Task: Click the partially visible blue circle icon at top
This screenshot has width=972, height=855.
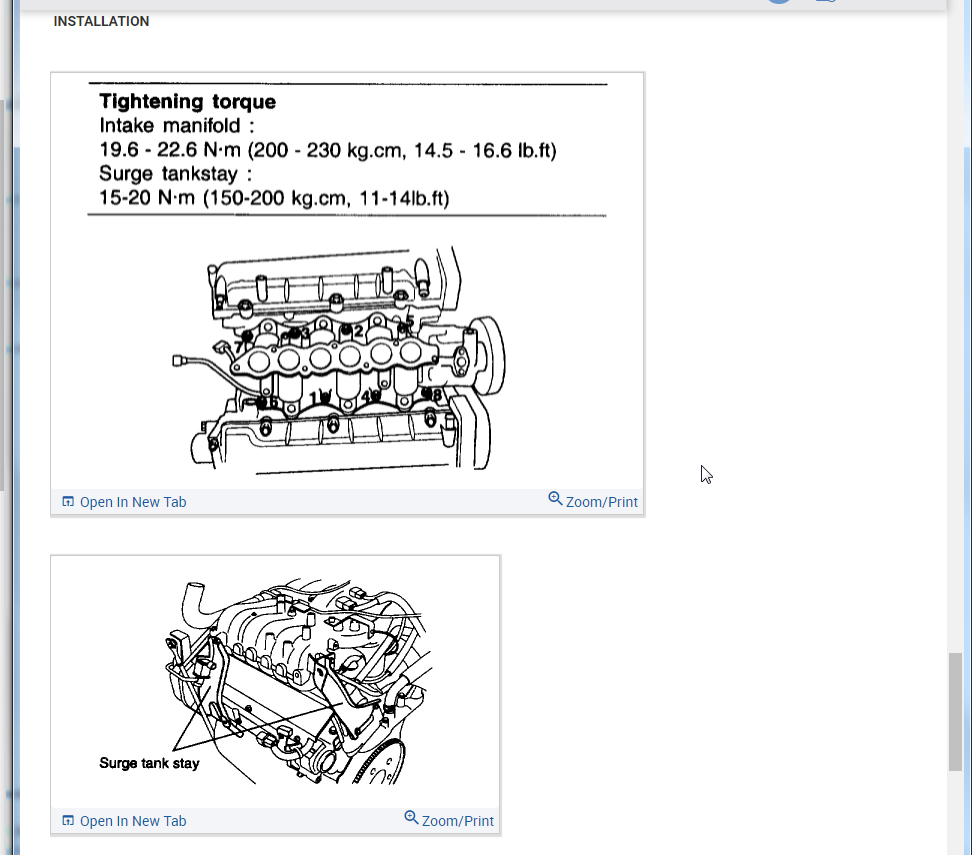Action: click(x=779, y=2)
